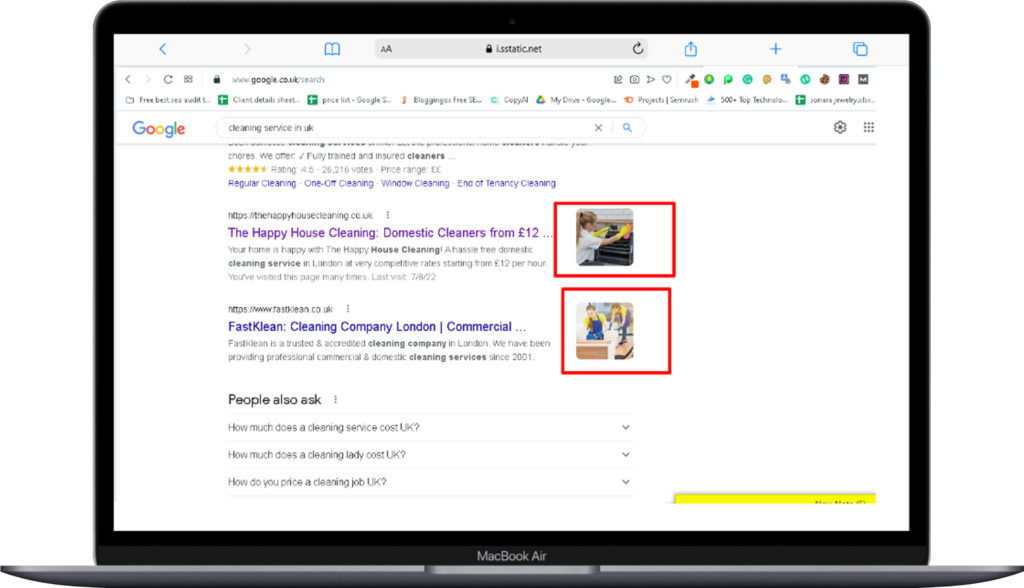Open the FastKlean Cleaning Company result link
This screenshot has width=1024, height=588.
click(376, 327)
